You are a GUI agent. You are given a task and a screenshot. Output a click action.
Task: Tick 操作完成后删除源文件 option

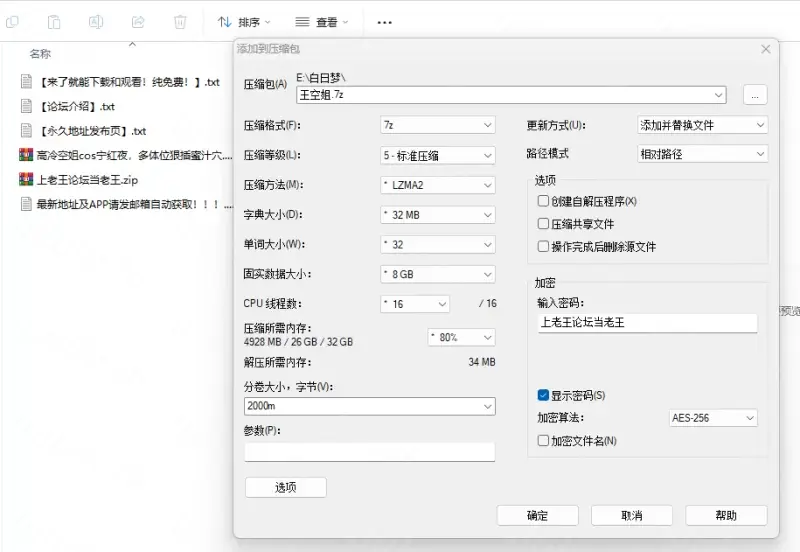tap(543, 247)
